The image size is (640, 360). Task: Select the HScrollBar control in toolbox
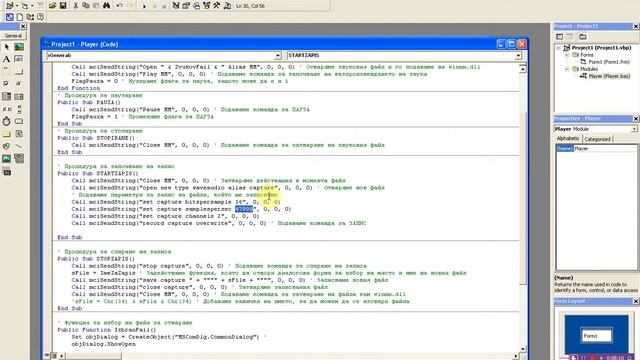(7, 109)
